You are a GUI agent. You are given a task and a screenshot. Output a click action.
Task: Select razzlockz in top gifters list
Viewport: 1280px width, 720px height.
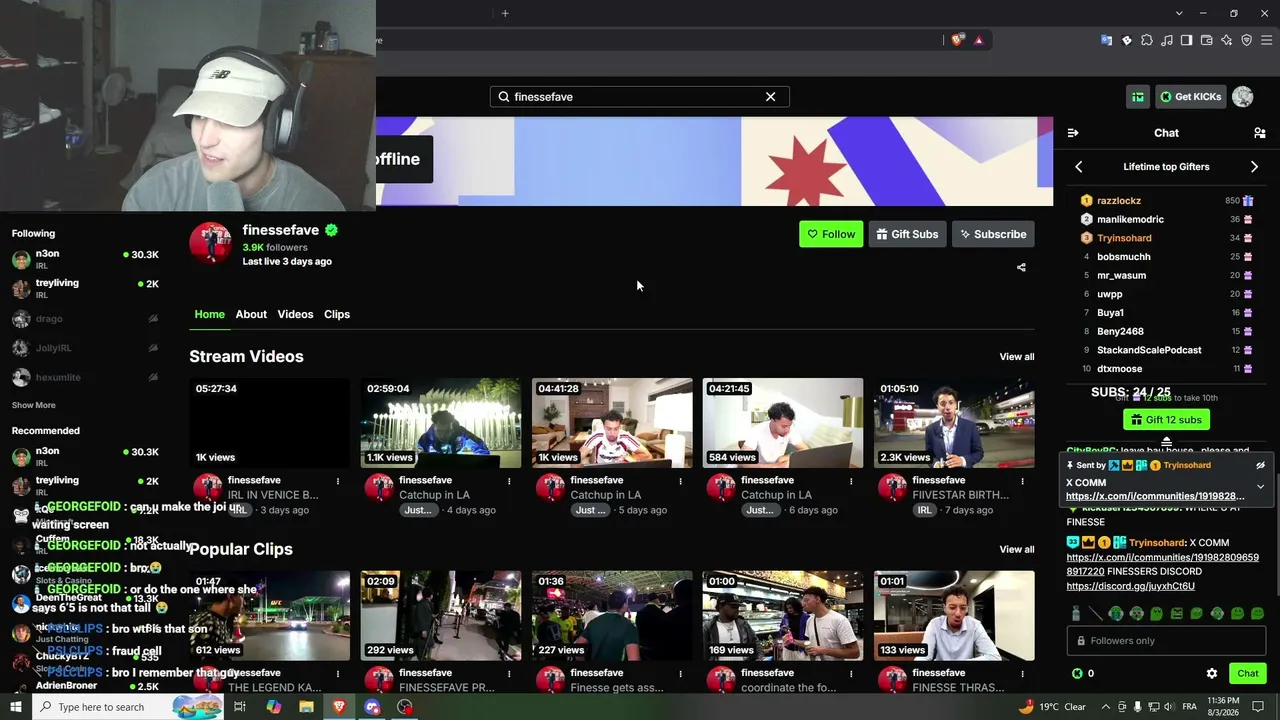pos(1119,201)
